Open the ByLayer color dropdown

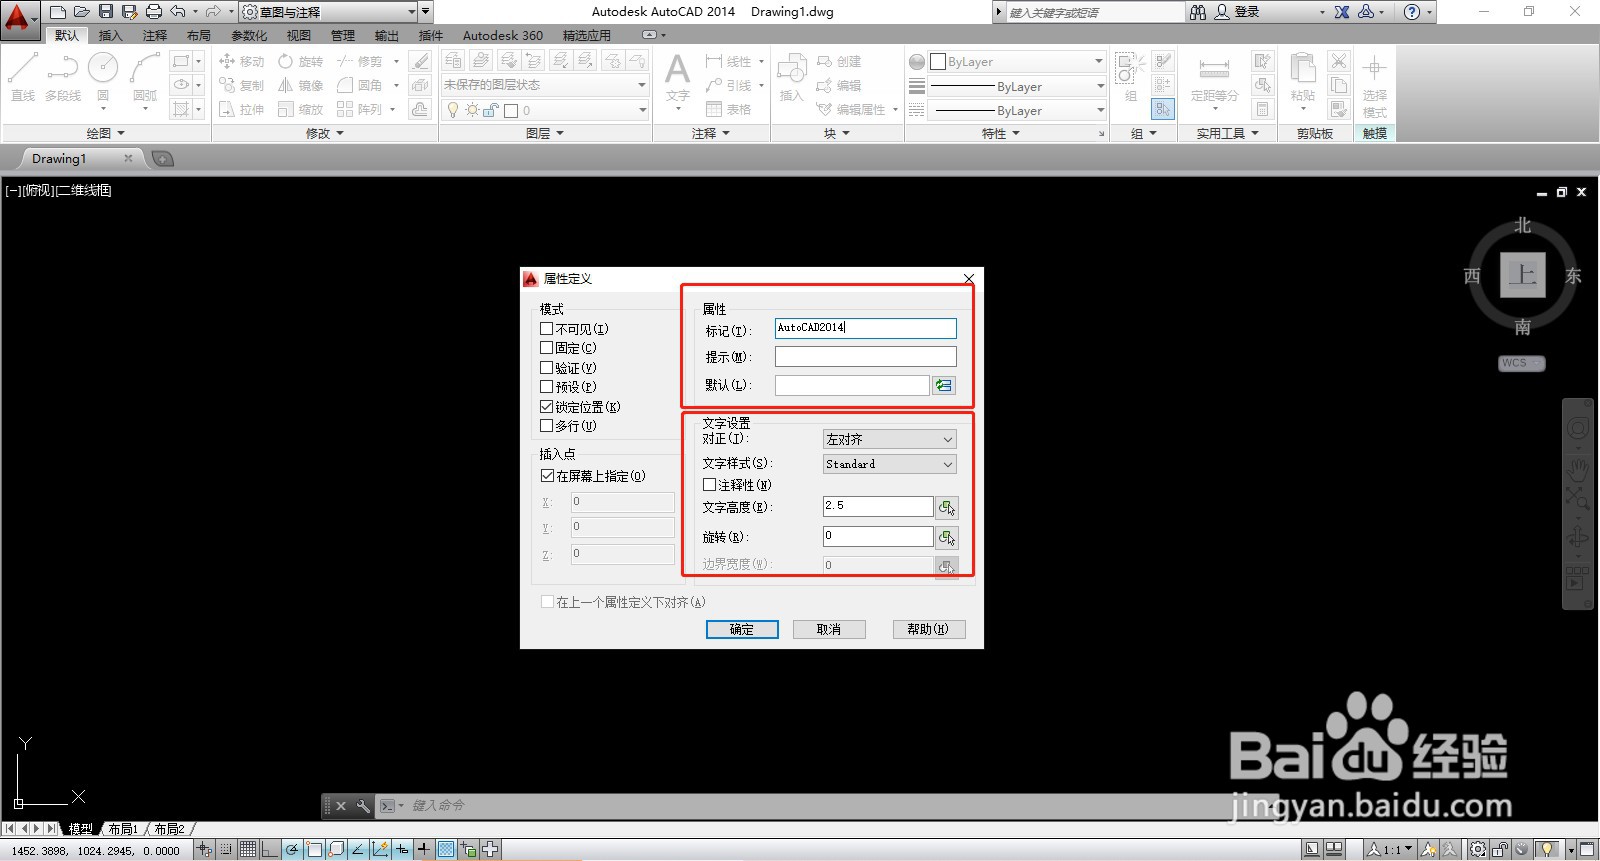[x=1017, y=61]
